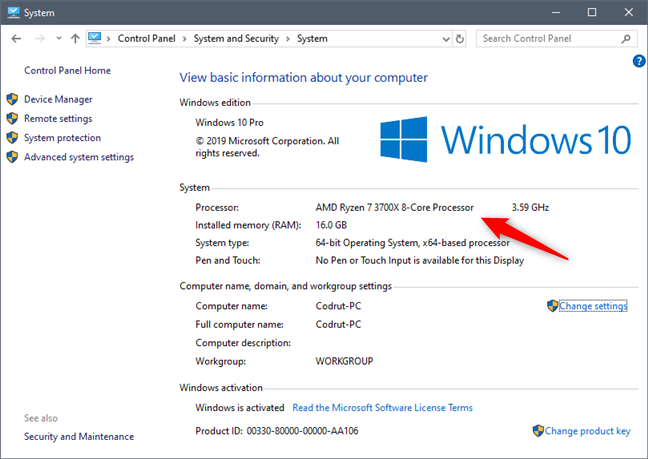Viewport: 648px width, 459px height.
Task: Read the Microsoft Software License Terms
Action: (382, 408)
